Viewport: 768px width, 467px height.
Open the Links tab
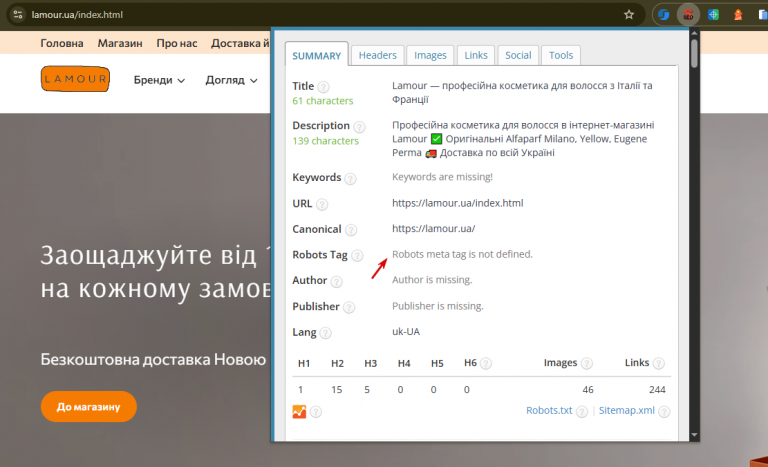[476, 55]
